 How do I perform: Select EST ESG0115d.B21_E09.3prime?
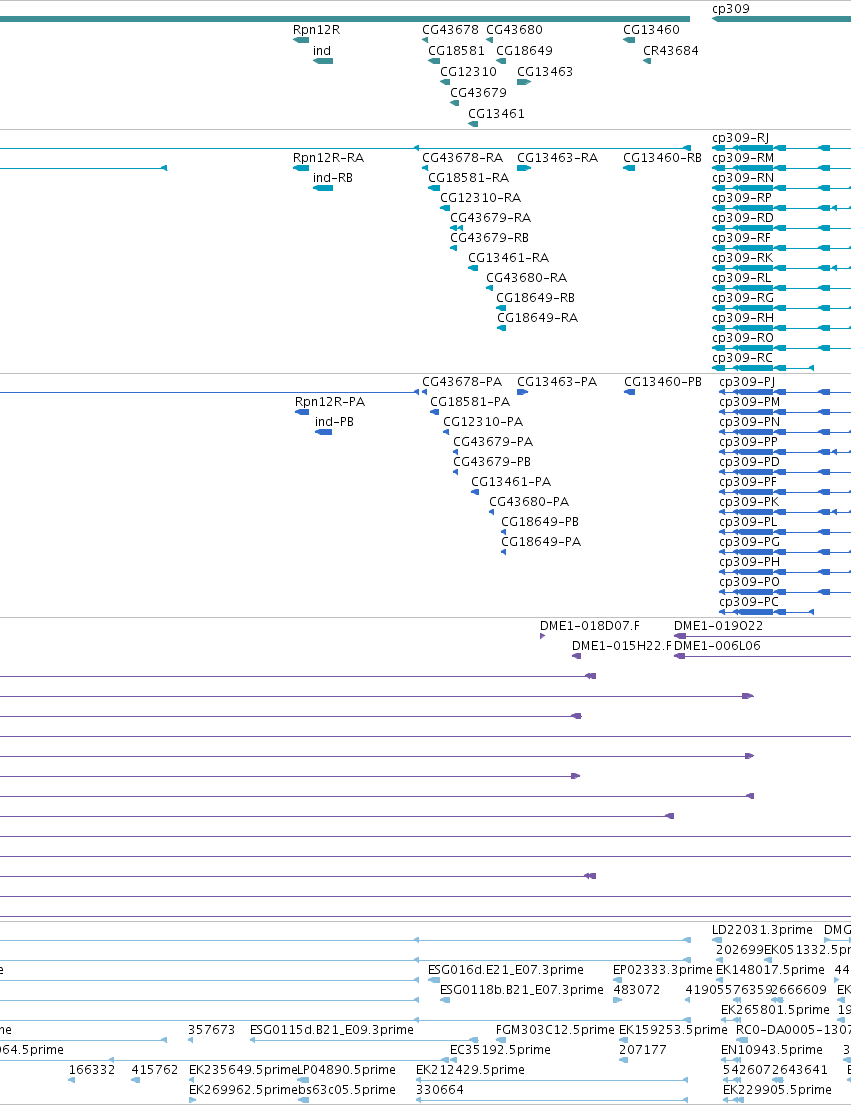pos(364,1039)
